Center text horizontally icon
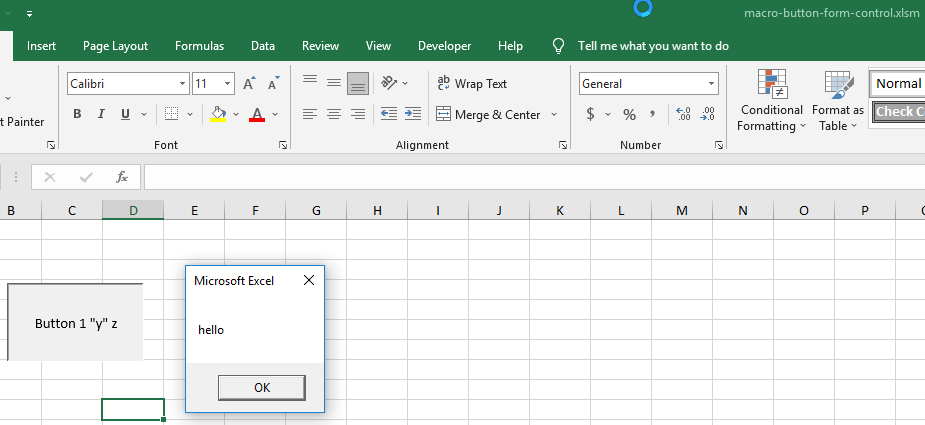Screen dimensions: 925x425 click(334, 114)
